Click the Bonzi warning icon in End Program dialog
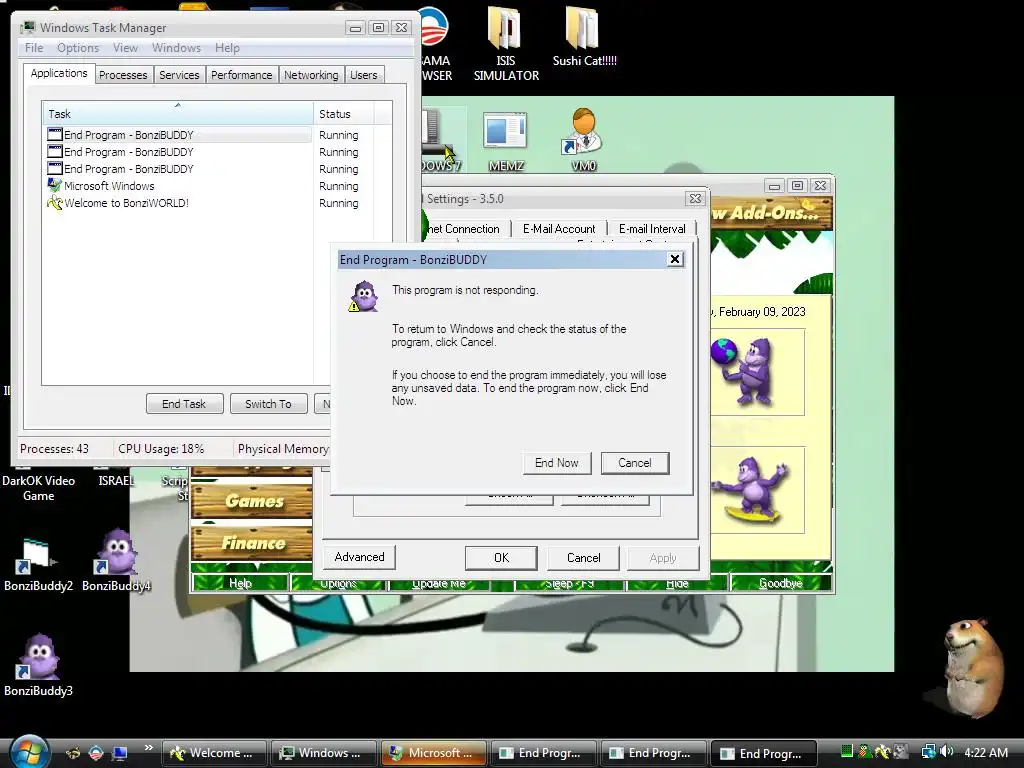 coord(363,297)
